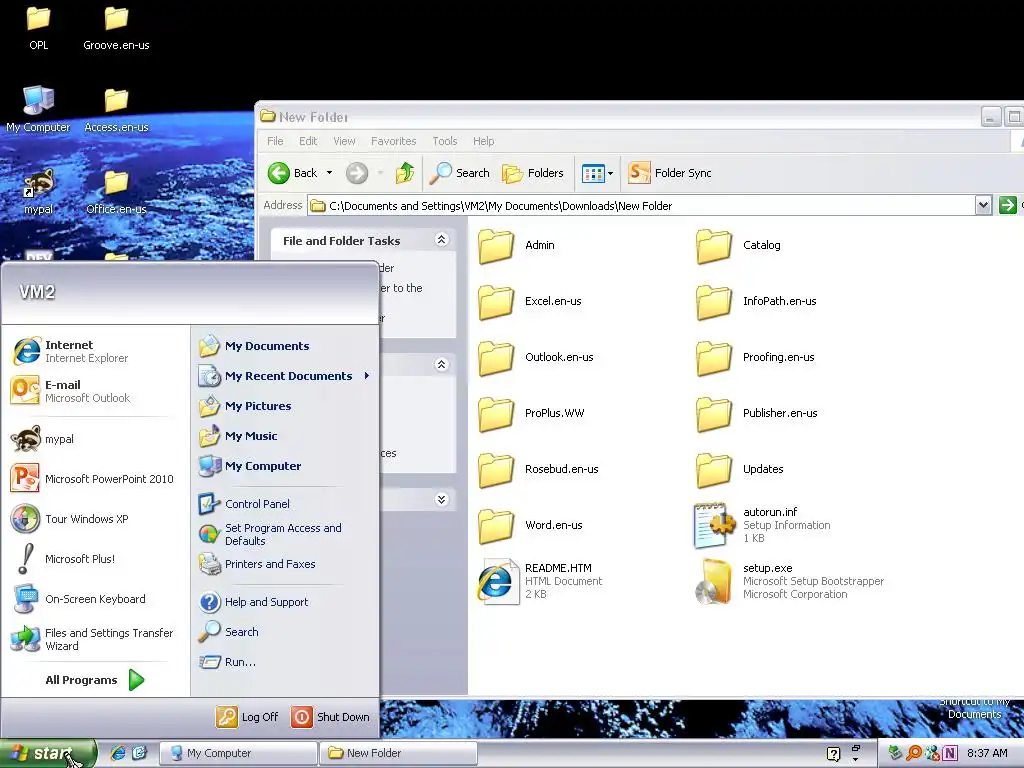Start Tour Windows XP
Screen dimensions: 1024x768
pos(70,519)
